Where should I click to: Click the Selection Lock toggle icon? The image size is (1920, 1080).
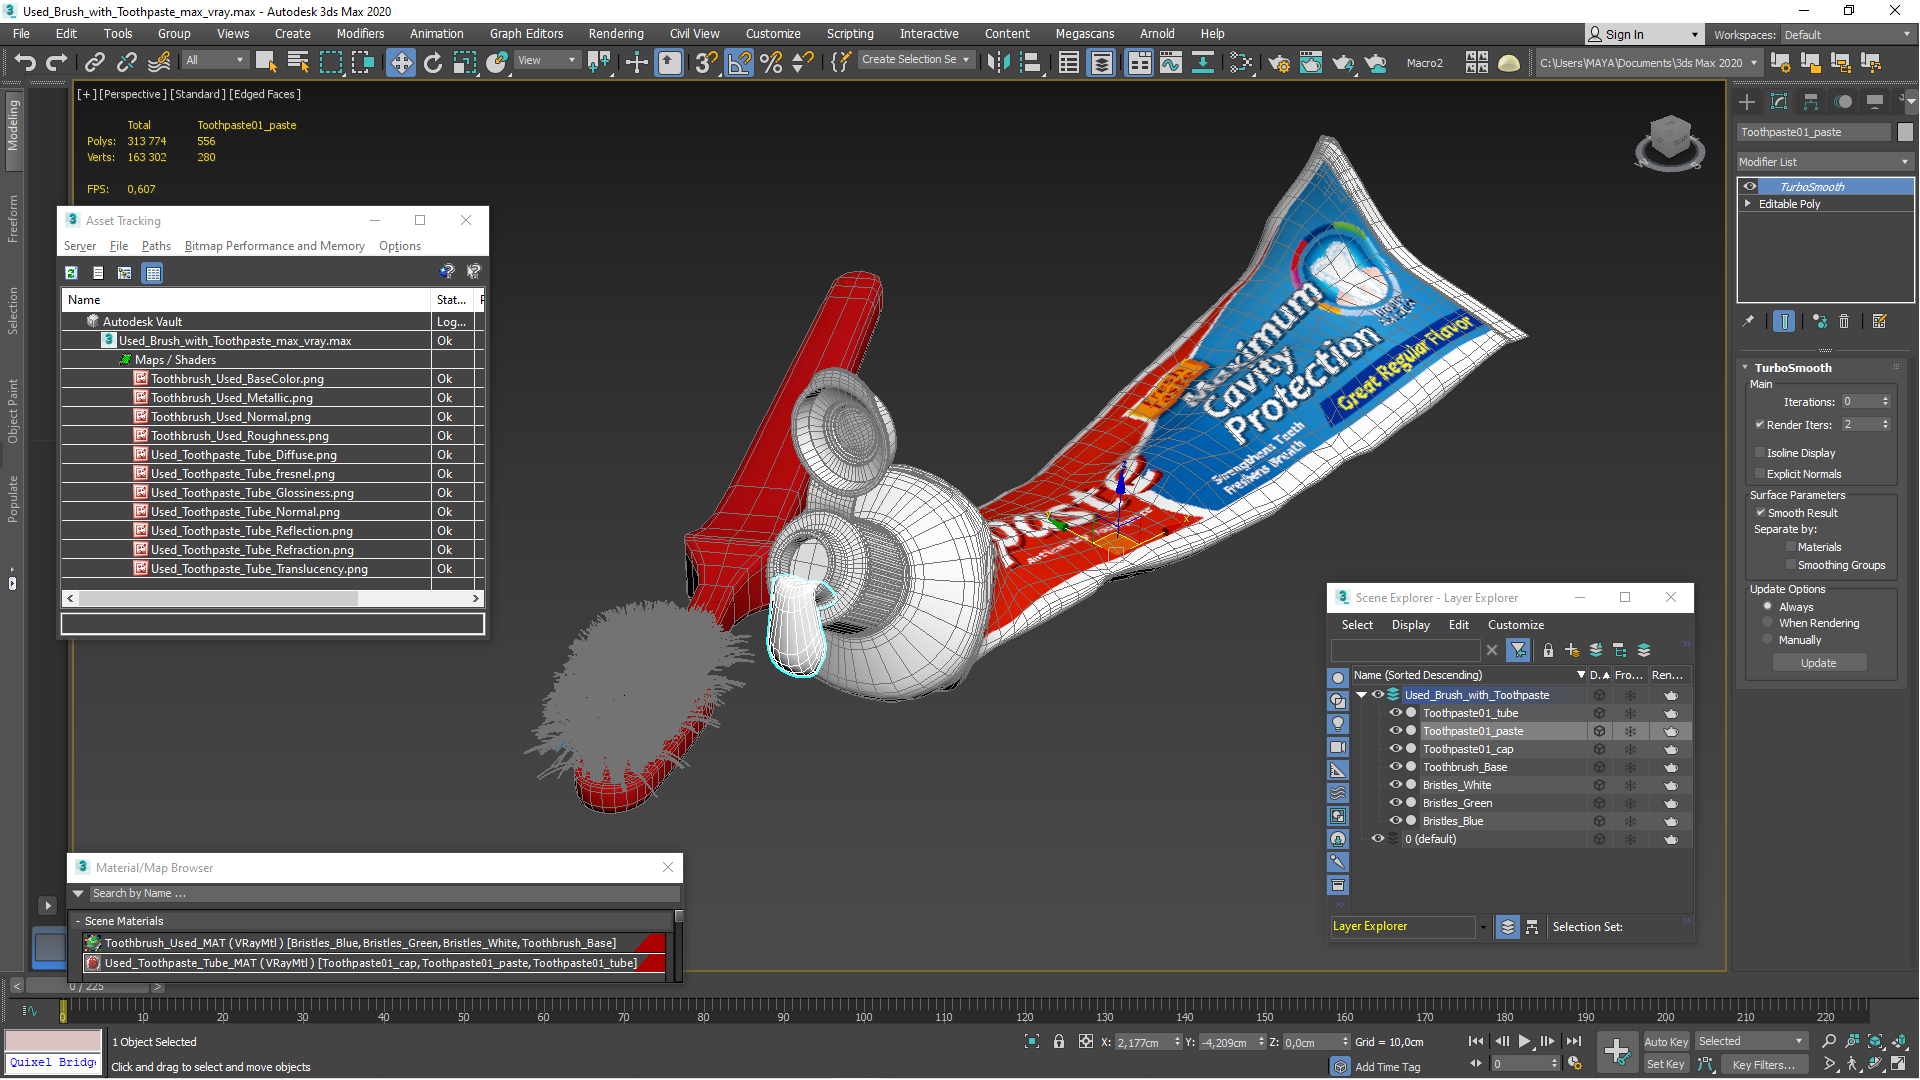(1059, 1041)
